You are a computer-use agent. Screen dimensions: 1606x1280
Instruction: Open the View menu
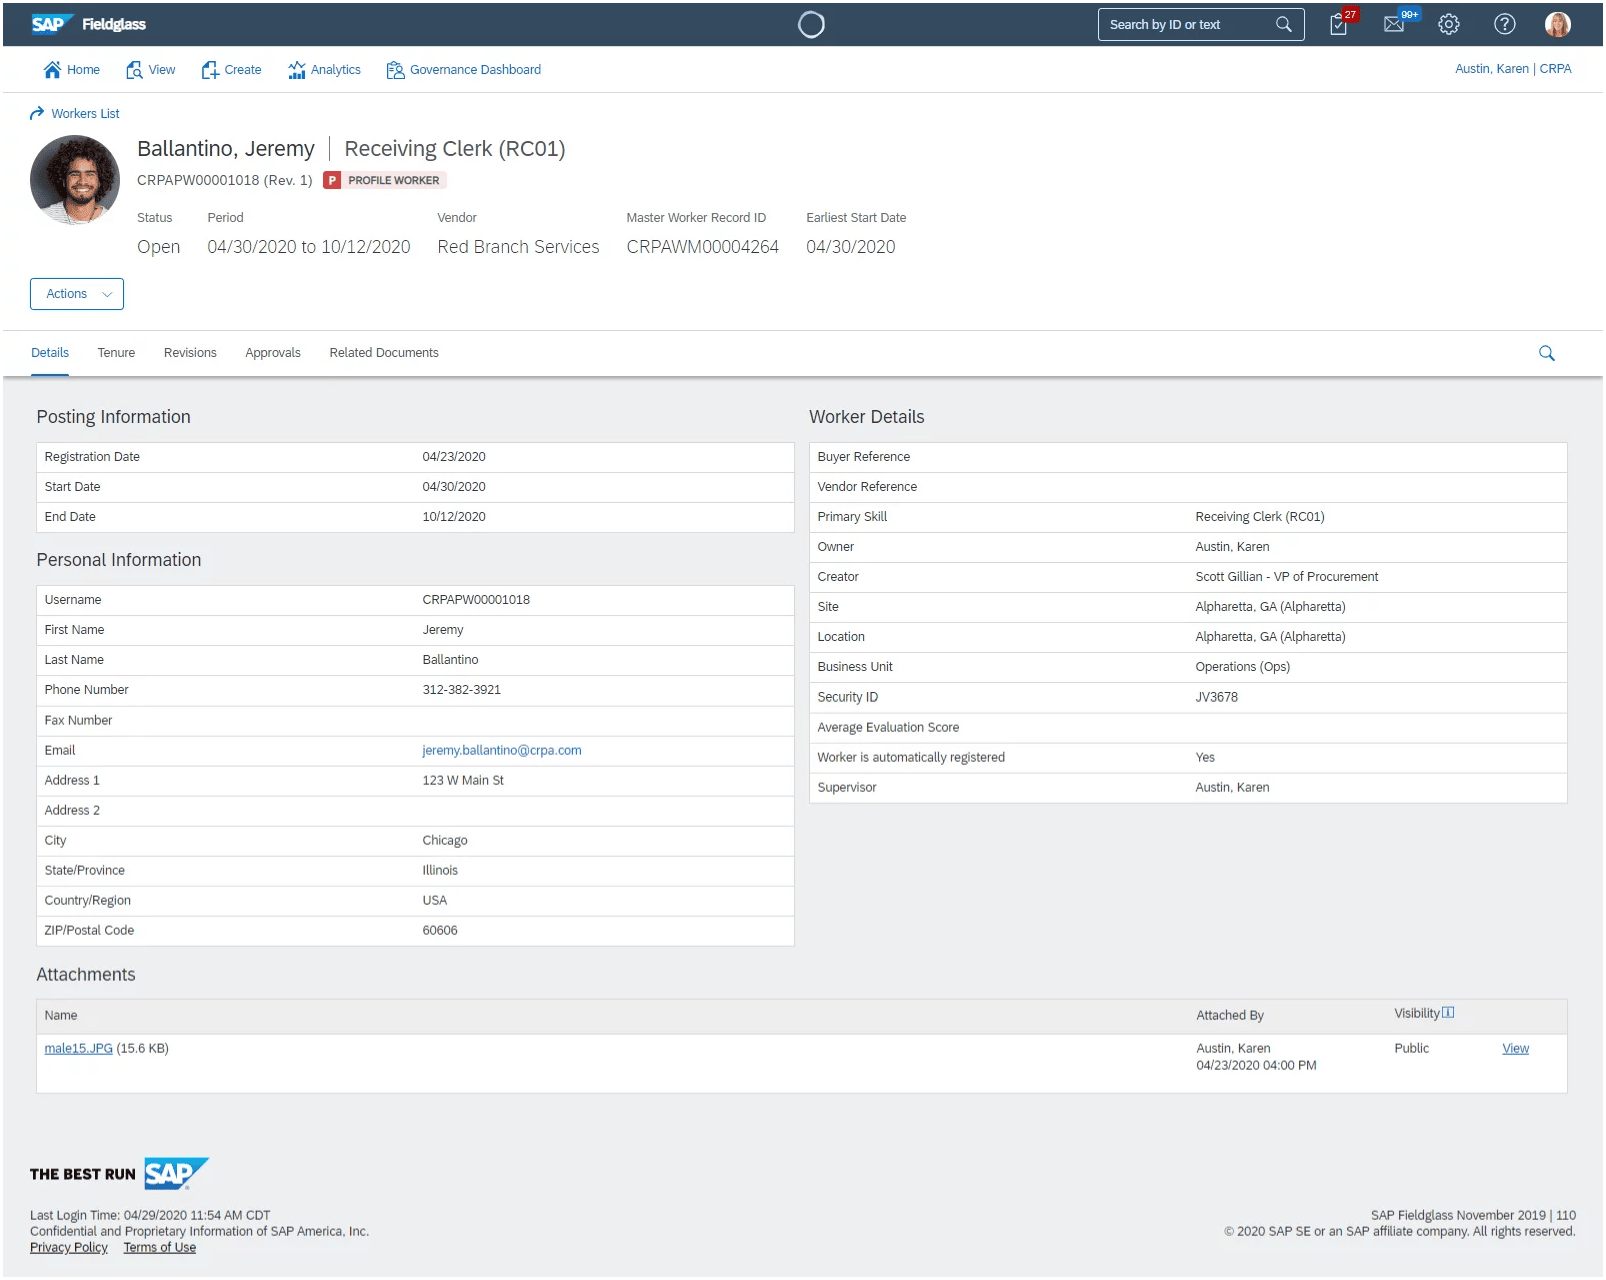click(x=150, y=70)
